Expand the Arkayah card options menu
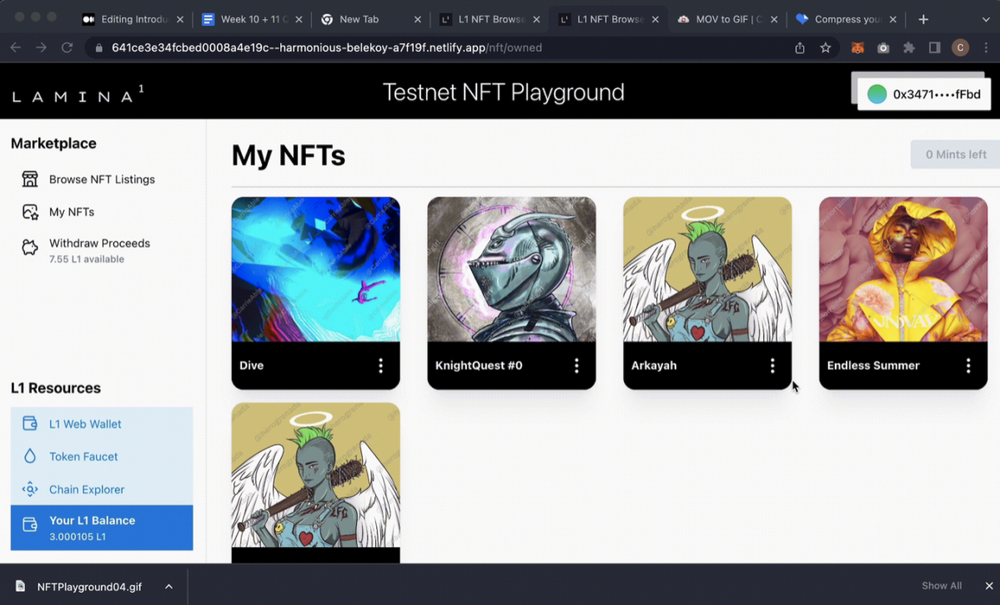1000x605 pixels. 772,365
